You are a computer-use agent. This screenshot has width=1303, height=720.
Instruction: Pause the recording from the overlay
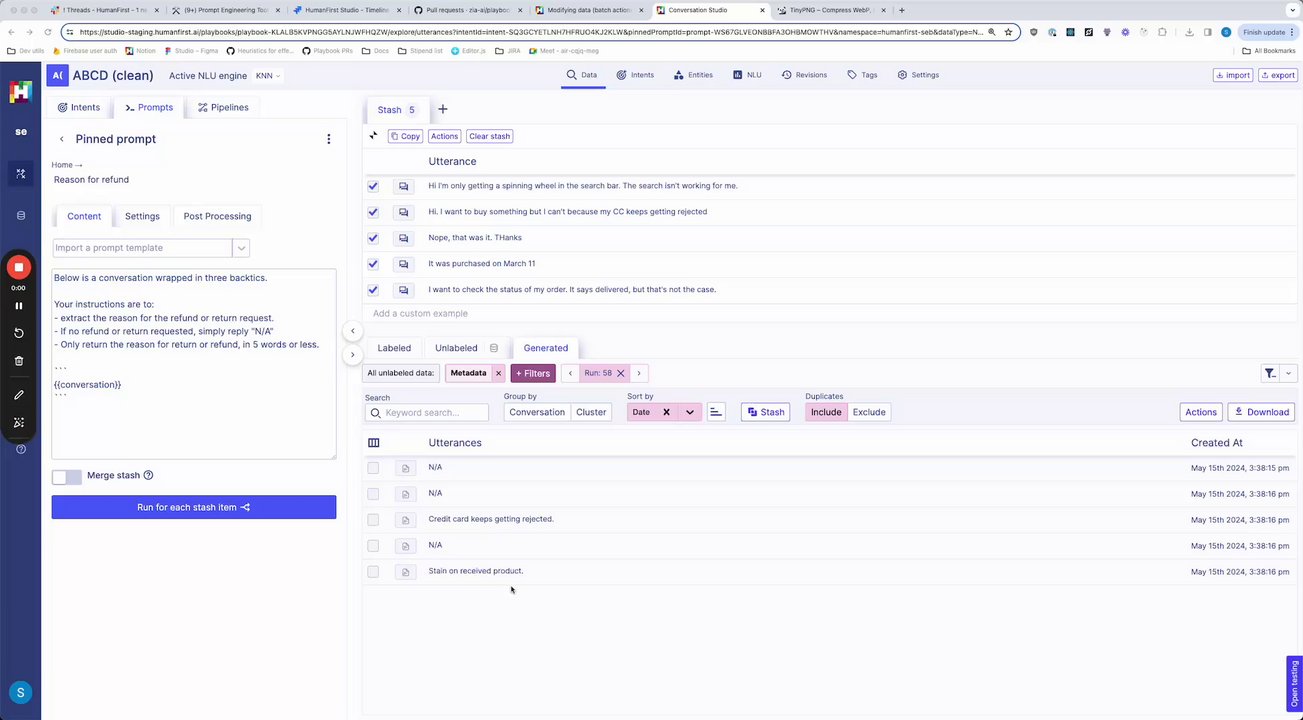pos(18,306)
